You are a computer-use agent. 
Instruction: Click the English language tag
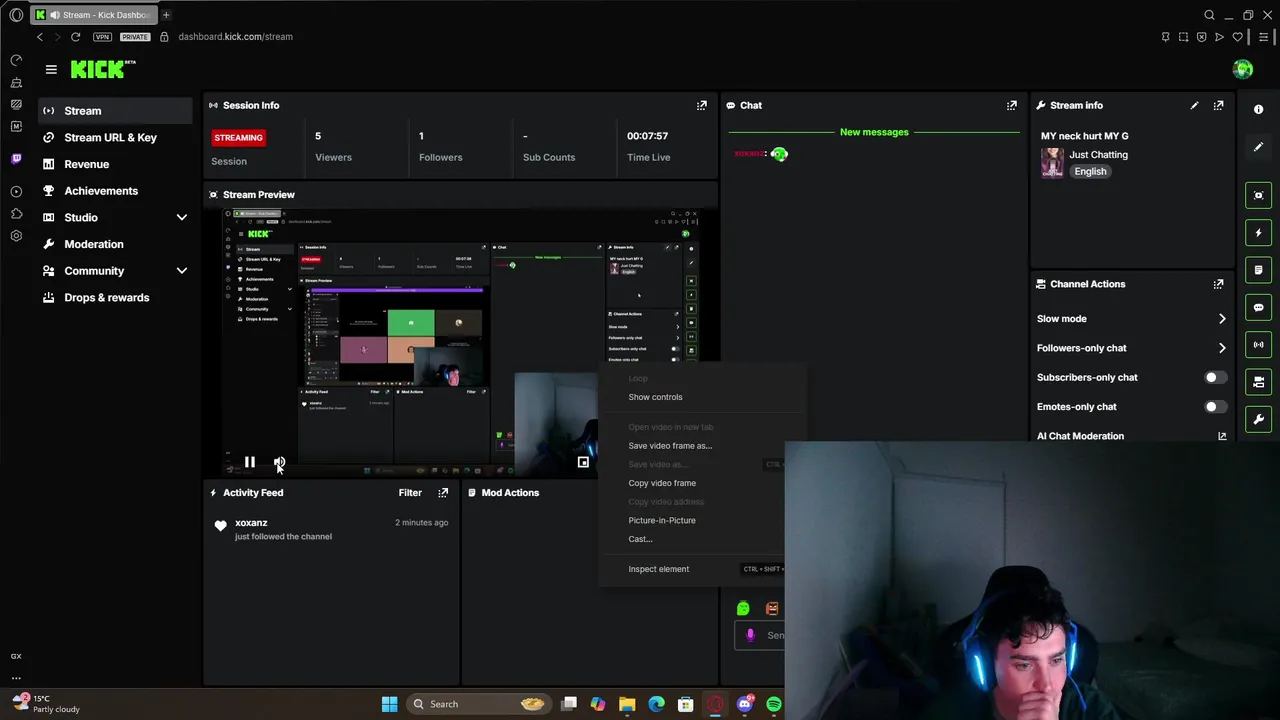pyautogui.click(x=1090, y=171)
